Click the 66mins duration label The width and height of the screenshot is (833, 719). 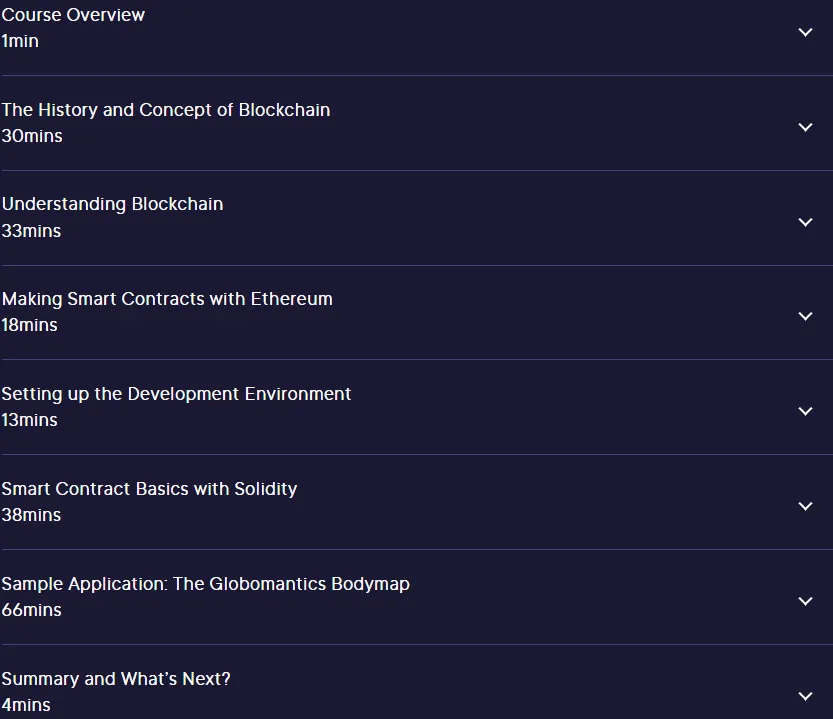click(x=31, y=610)
